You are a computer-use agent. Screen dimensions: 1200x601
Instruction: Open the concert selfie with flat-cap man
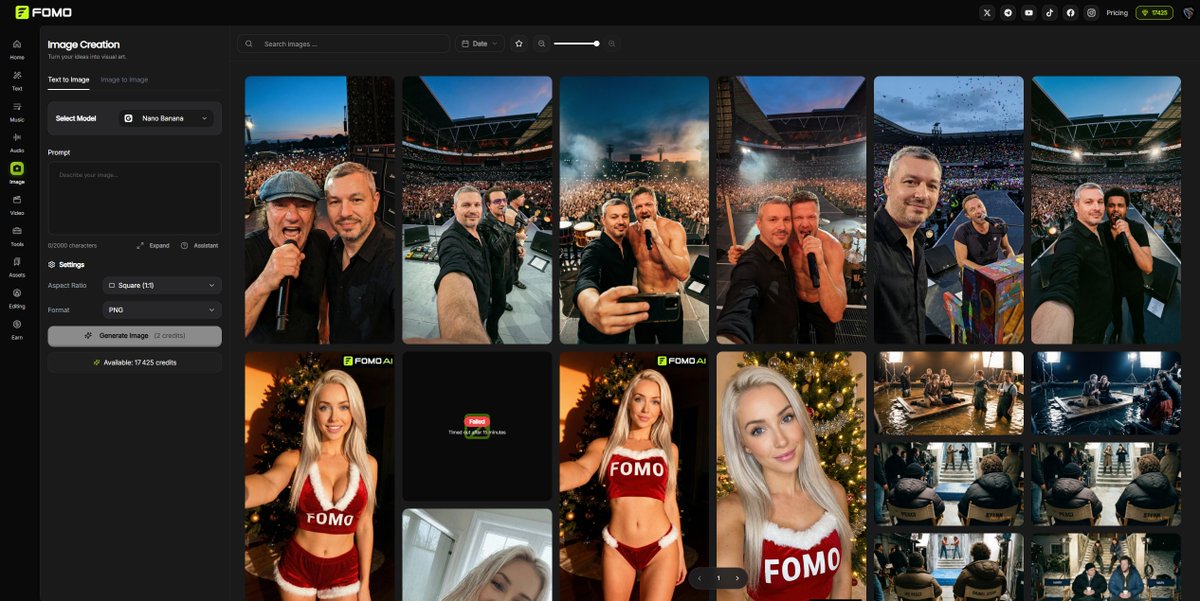coord(320,210)
